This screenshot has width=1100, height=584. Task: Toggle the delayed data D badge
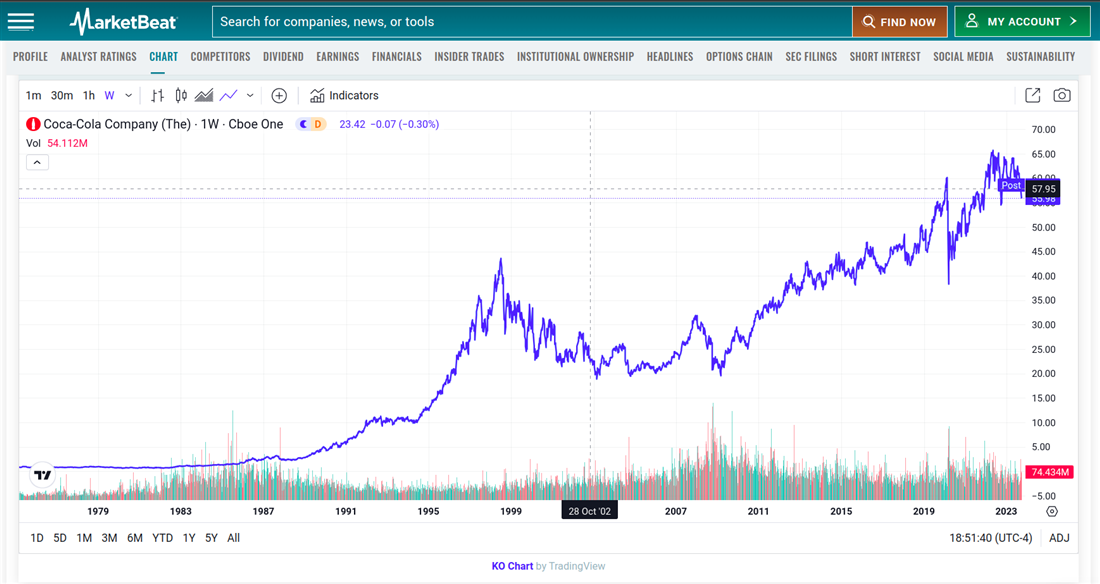coord(318,124)
